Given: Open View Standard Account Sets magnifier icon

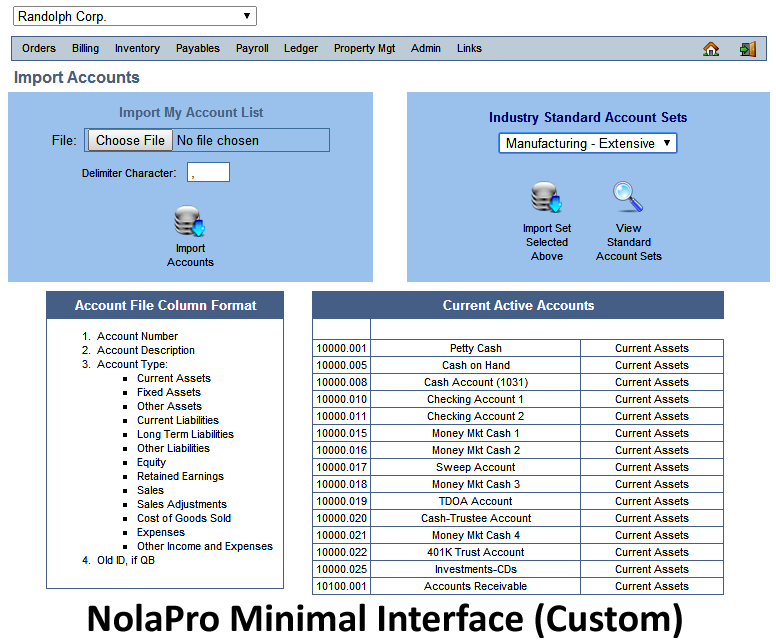Looking at the screenshot, I should [628, 197].
